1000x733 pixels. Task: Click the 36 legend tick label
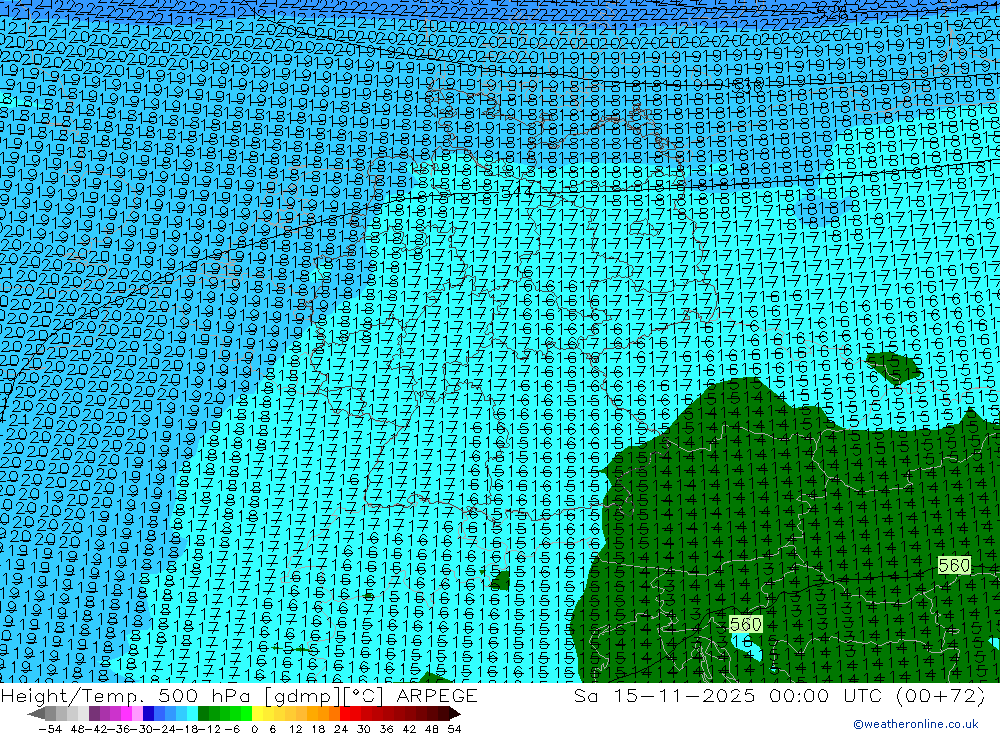(x=386, y=729)
